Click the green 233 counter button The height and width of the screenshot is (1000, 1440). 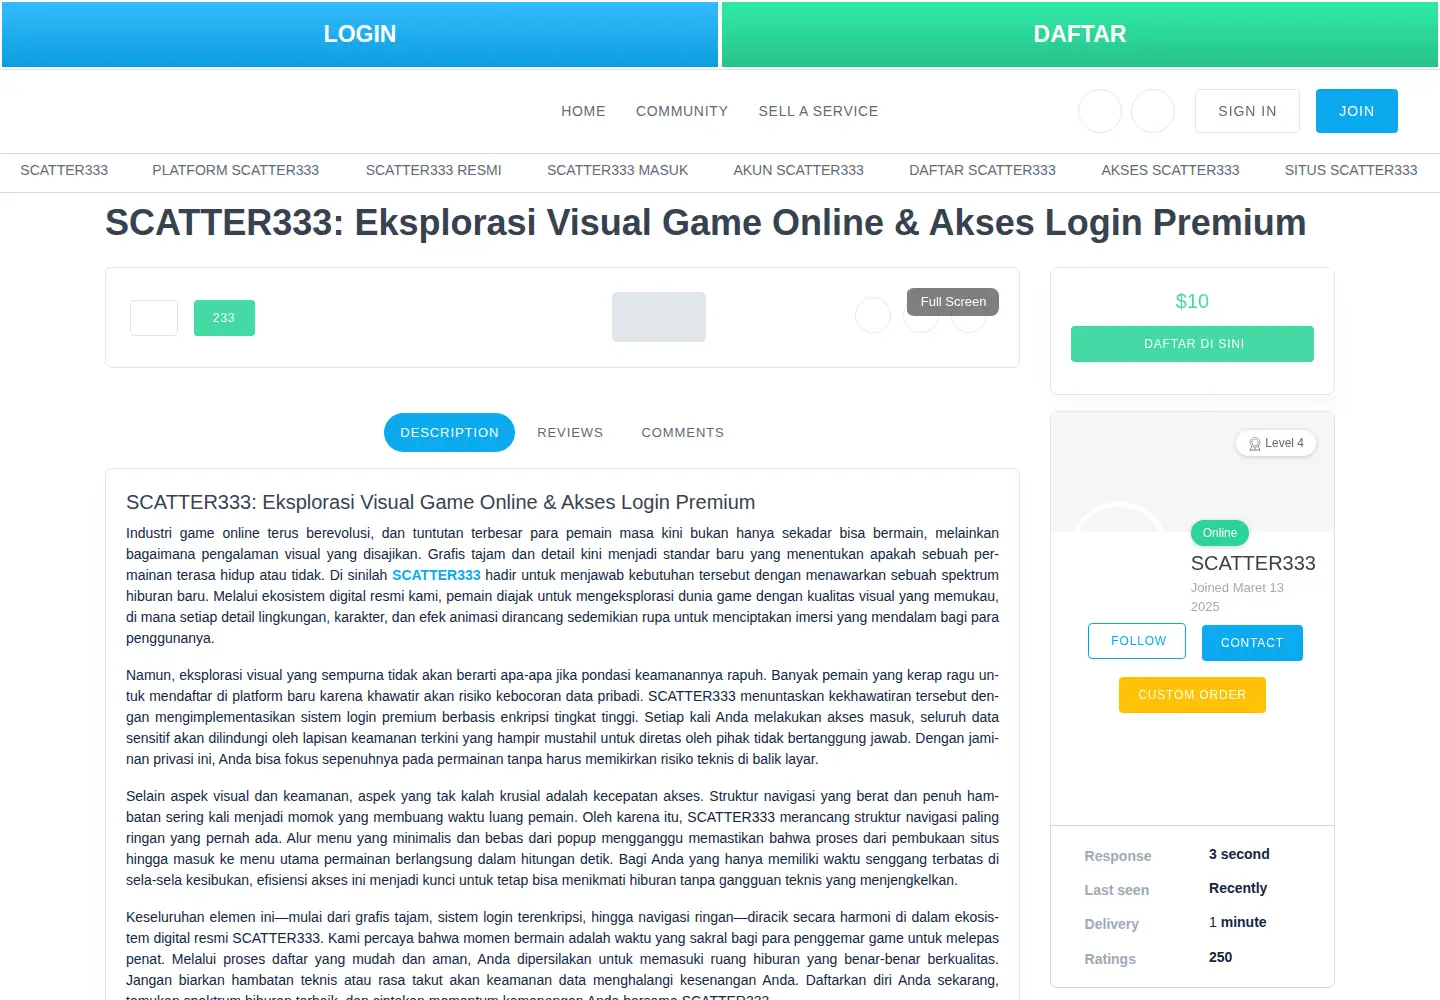(x=224, y=318)
